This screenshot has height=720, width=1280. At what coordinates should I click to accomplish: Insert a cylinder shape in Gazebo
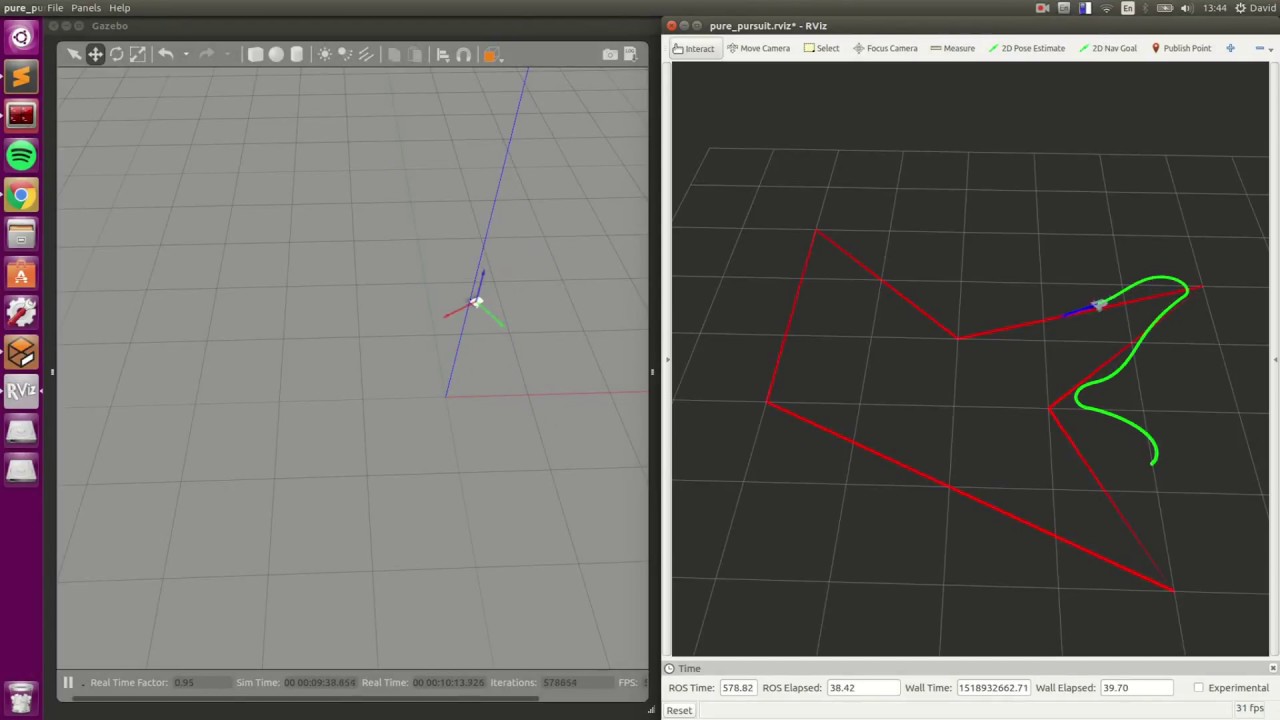coord(297,55)
